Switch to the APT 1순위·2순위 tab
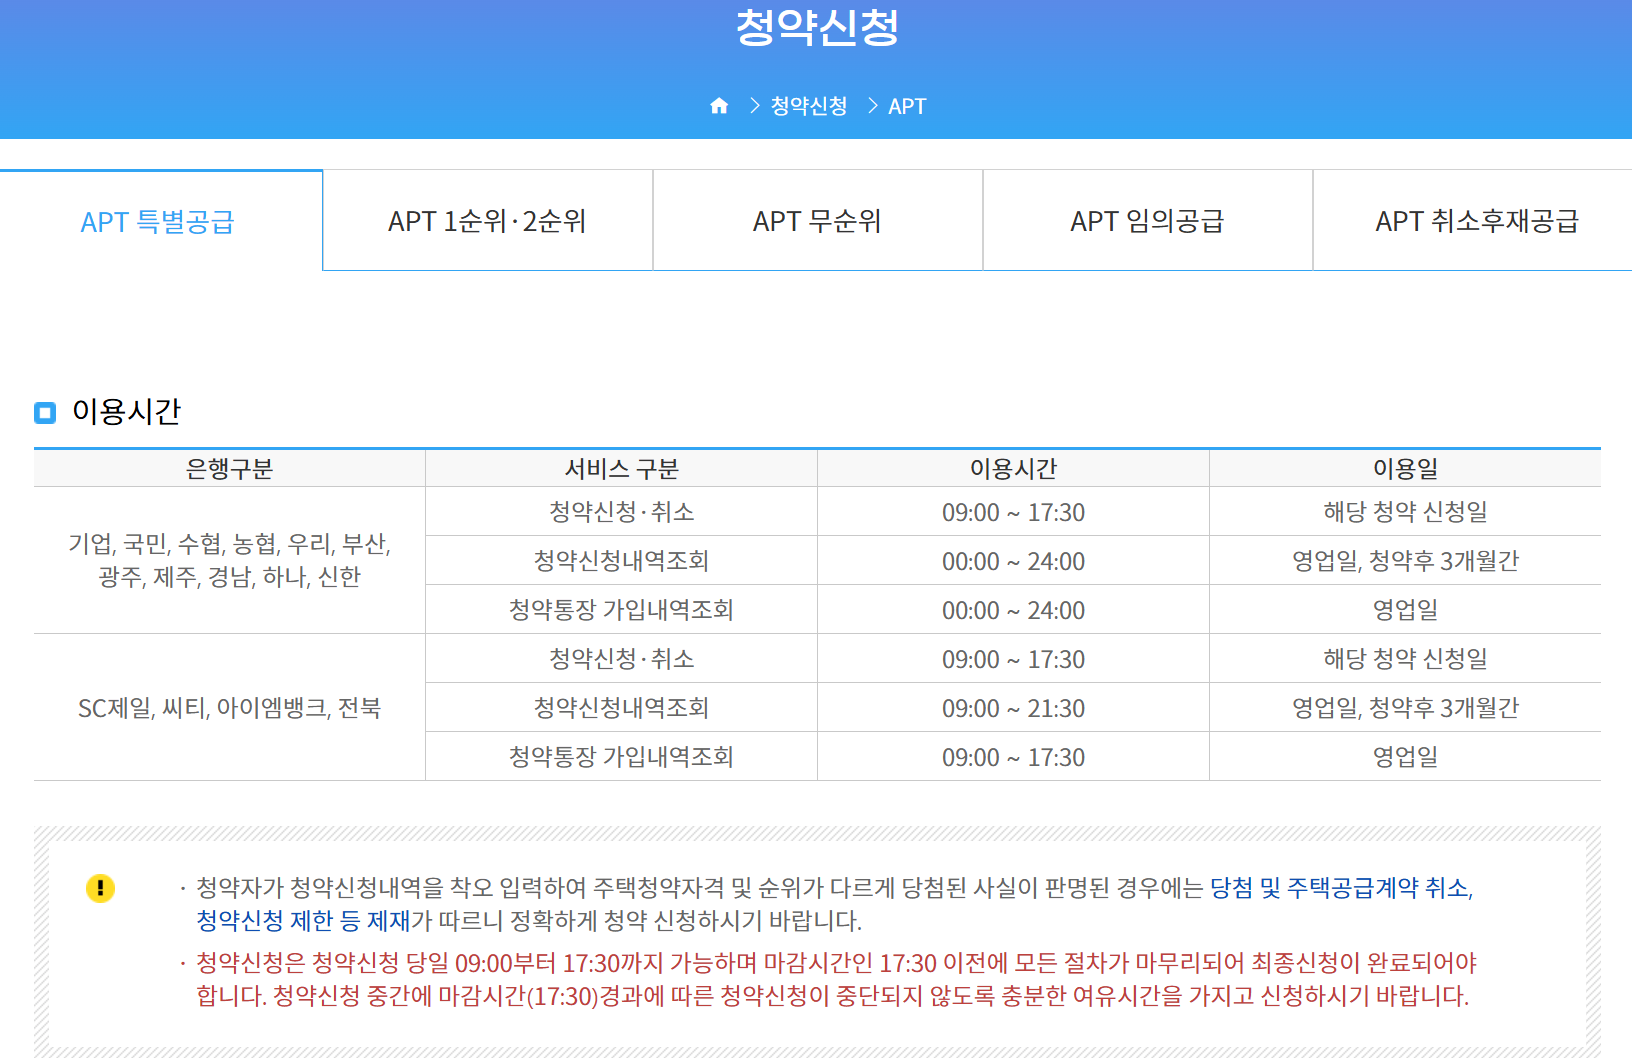1632x1058 pixels. point(487,221)
